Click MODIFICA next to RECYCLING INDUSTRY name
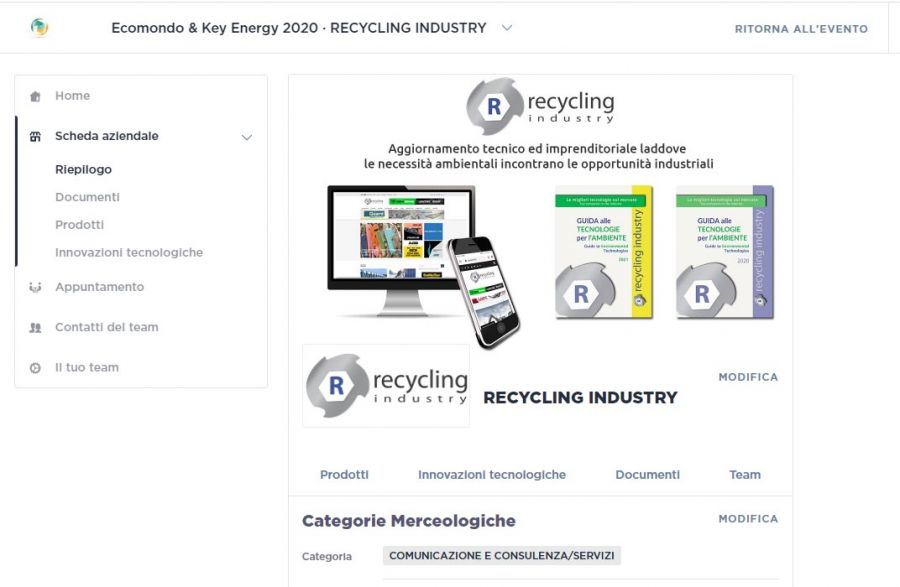Viewport: 900px width, 587px height. [748, 377]
